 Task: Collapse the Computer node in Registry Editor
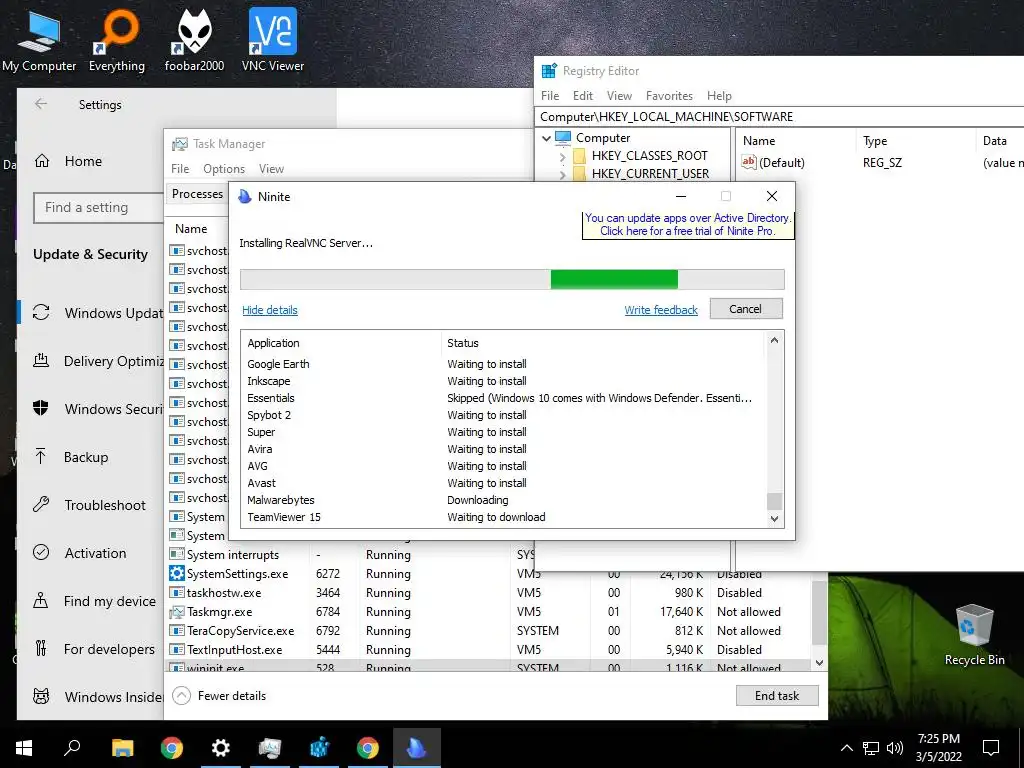pyautogui.click(x=546, y=138)
